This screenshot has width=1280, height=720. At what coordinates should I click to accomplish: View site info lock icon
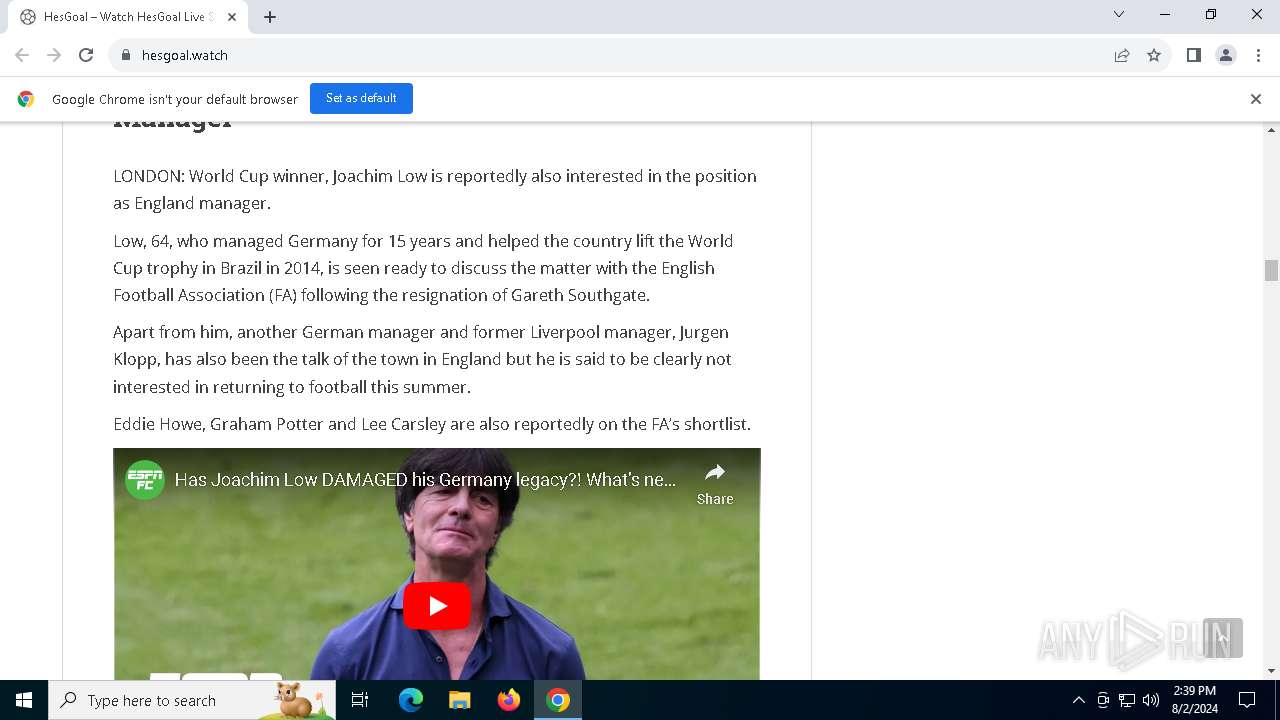click(126, 55)
